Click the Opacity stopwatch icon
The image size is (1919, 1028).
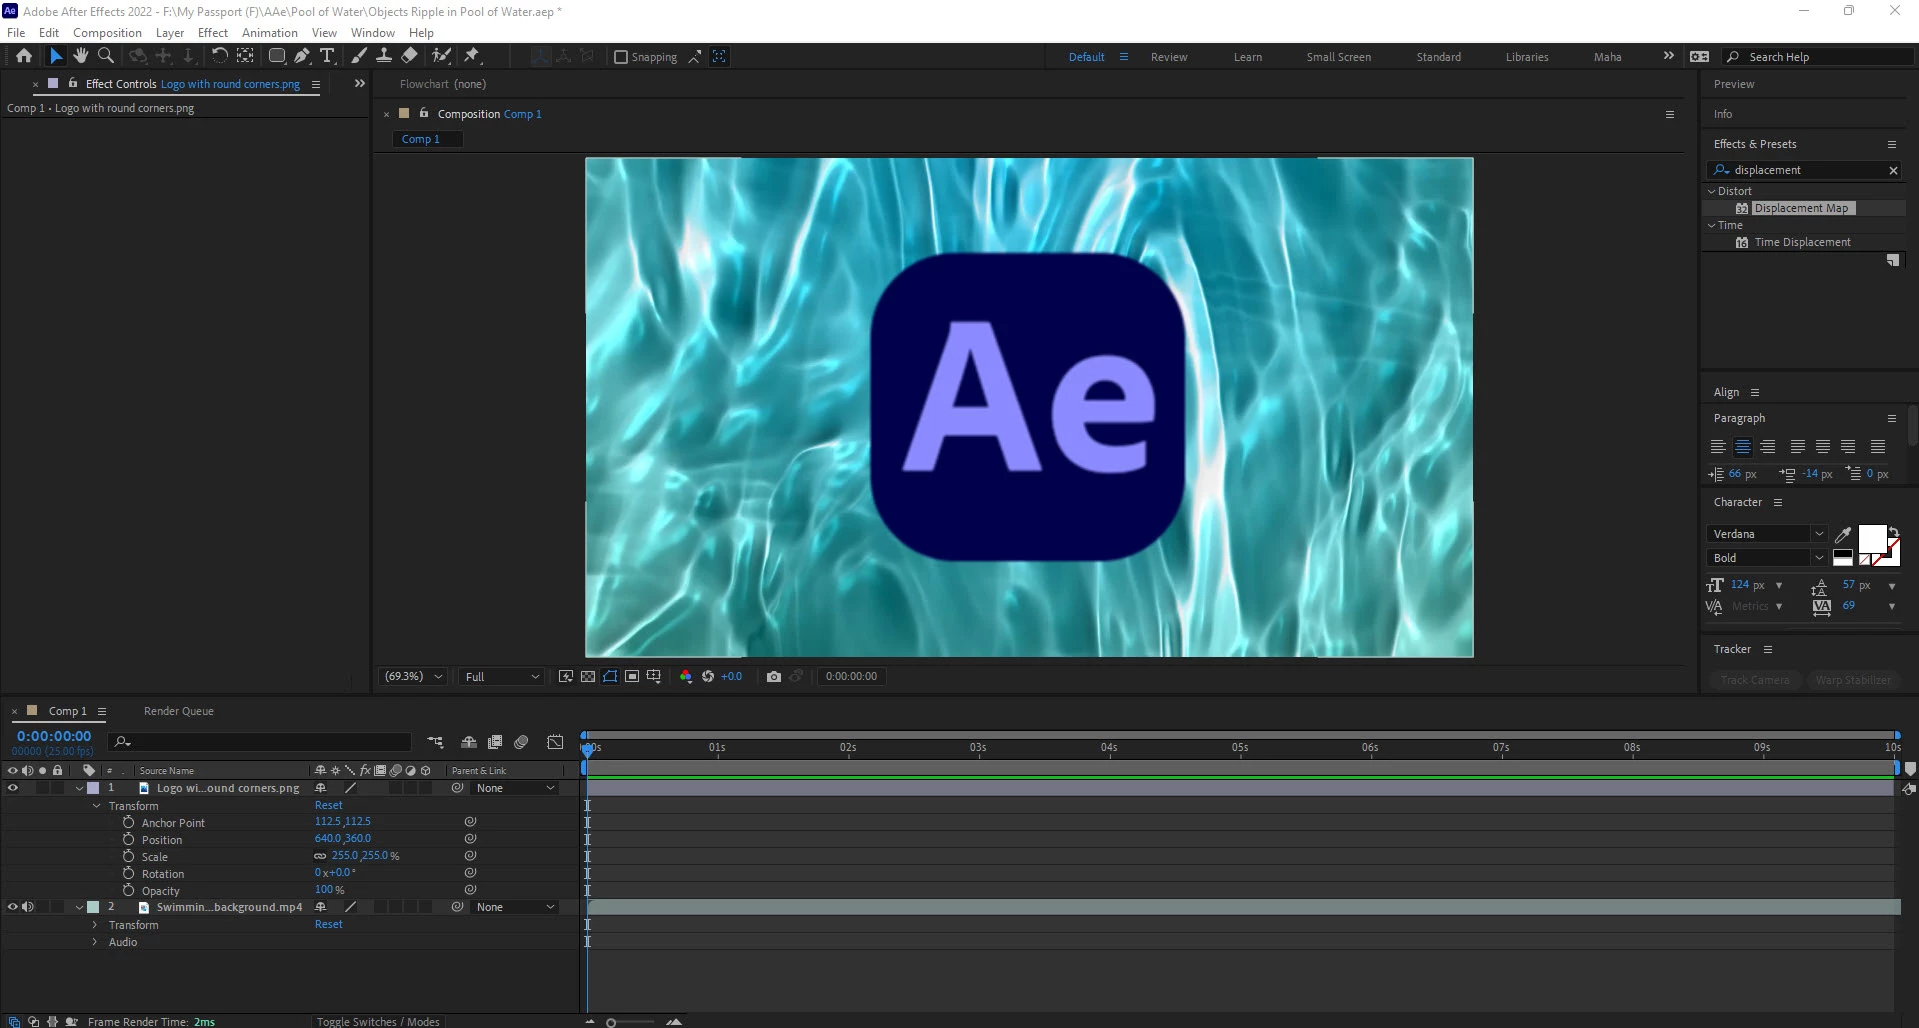click(x=128, y=891)
